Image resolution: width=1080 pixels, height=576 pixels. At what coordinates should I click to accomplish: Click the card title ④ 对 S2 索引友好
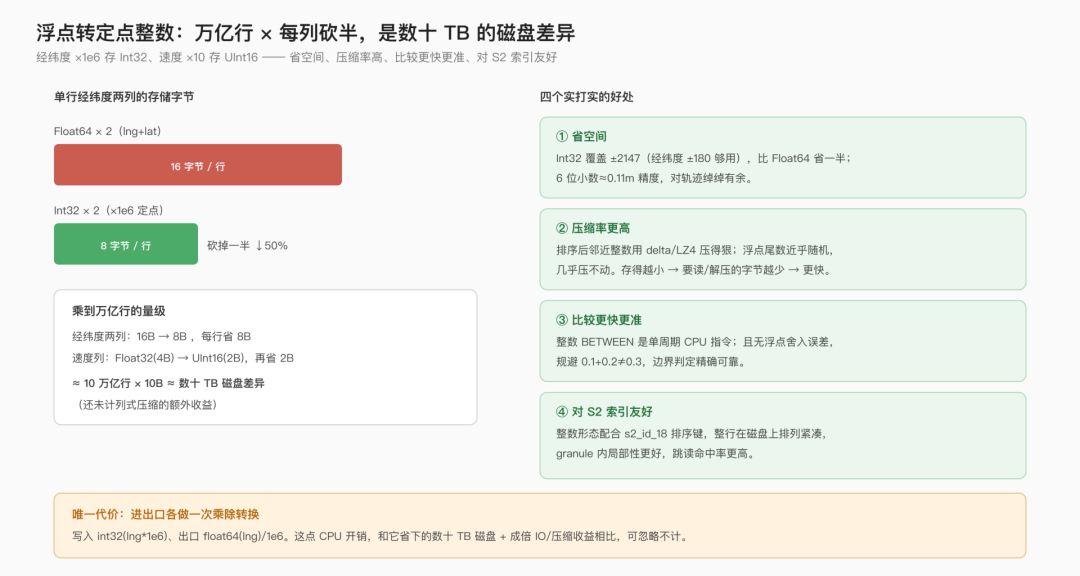[604, 411]
